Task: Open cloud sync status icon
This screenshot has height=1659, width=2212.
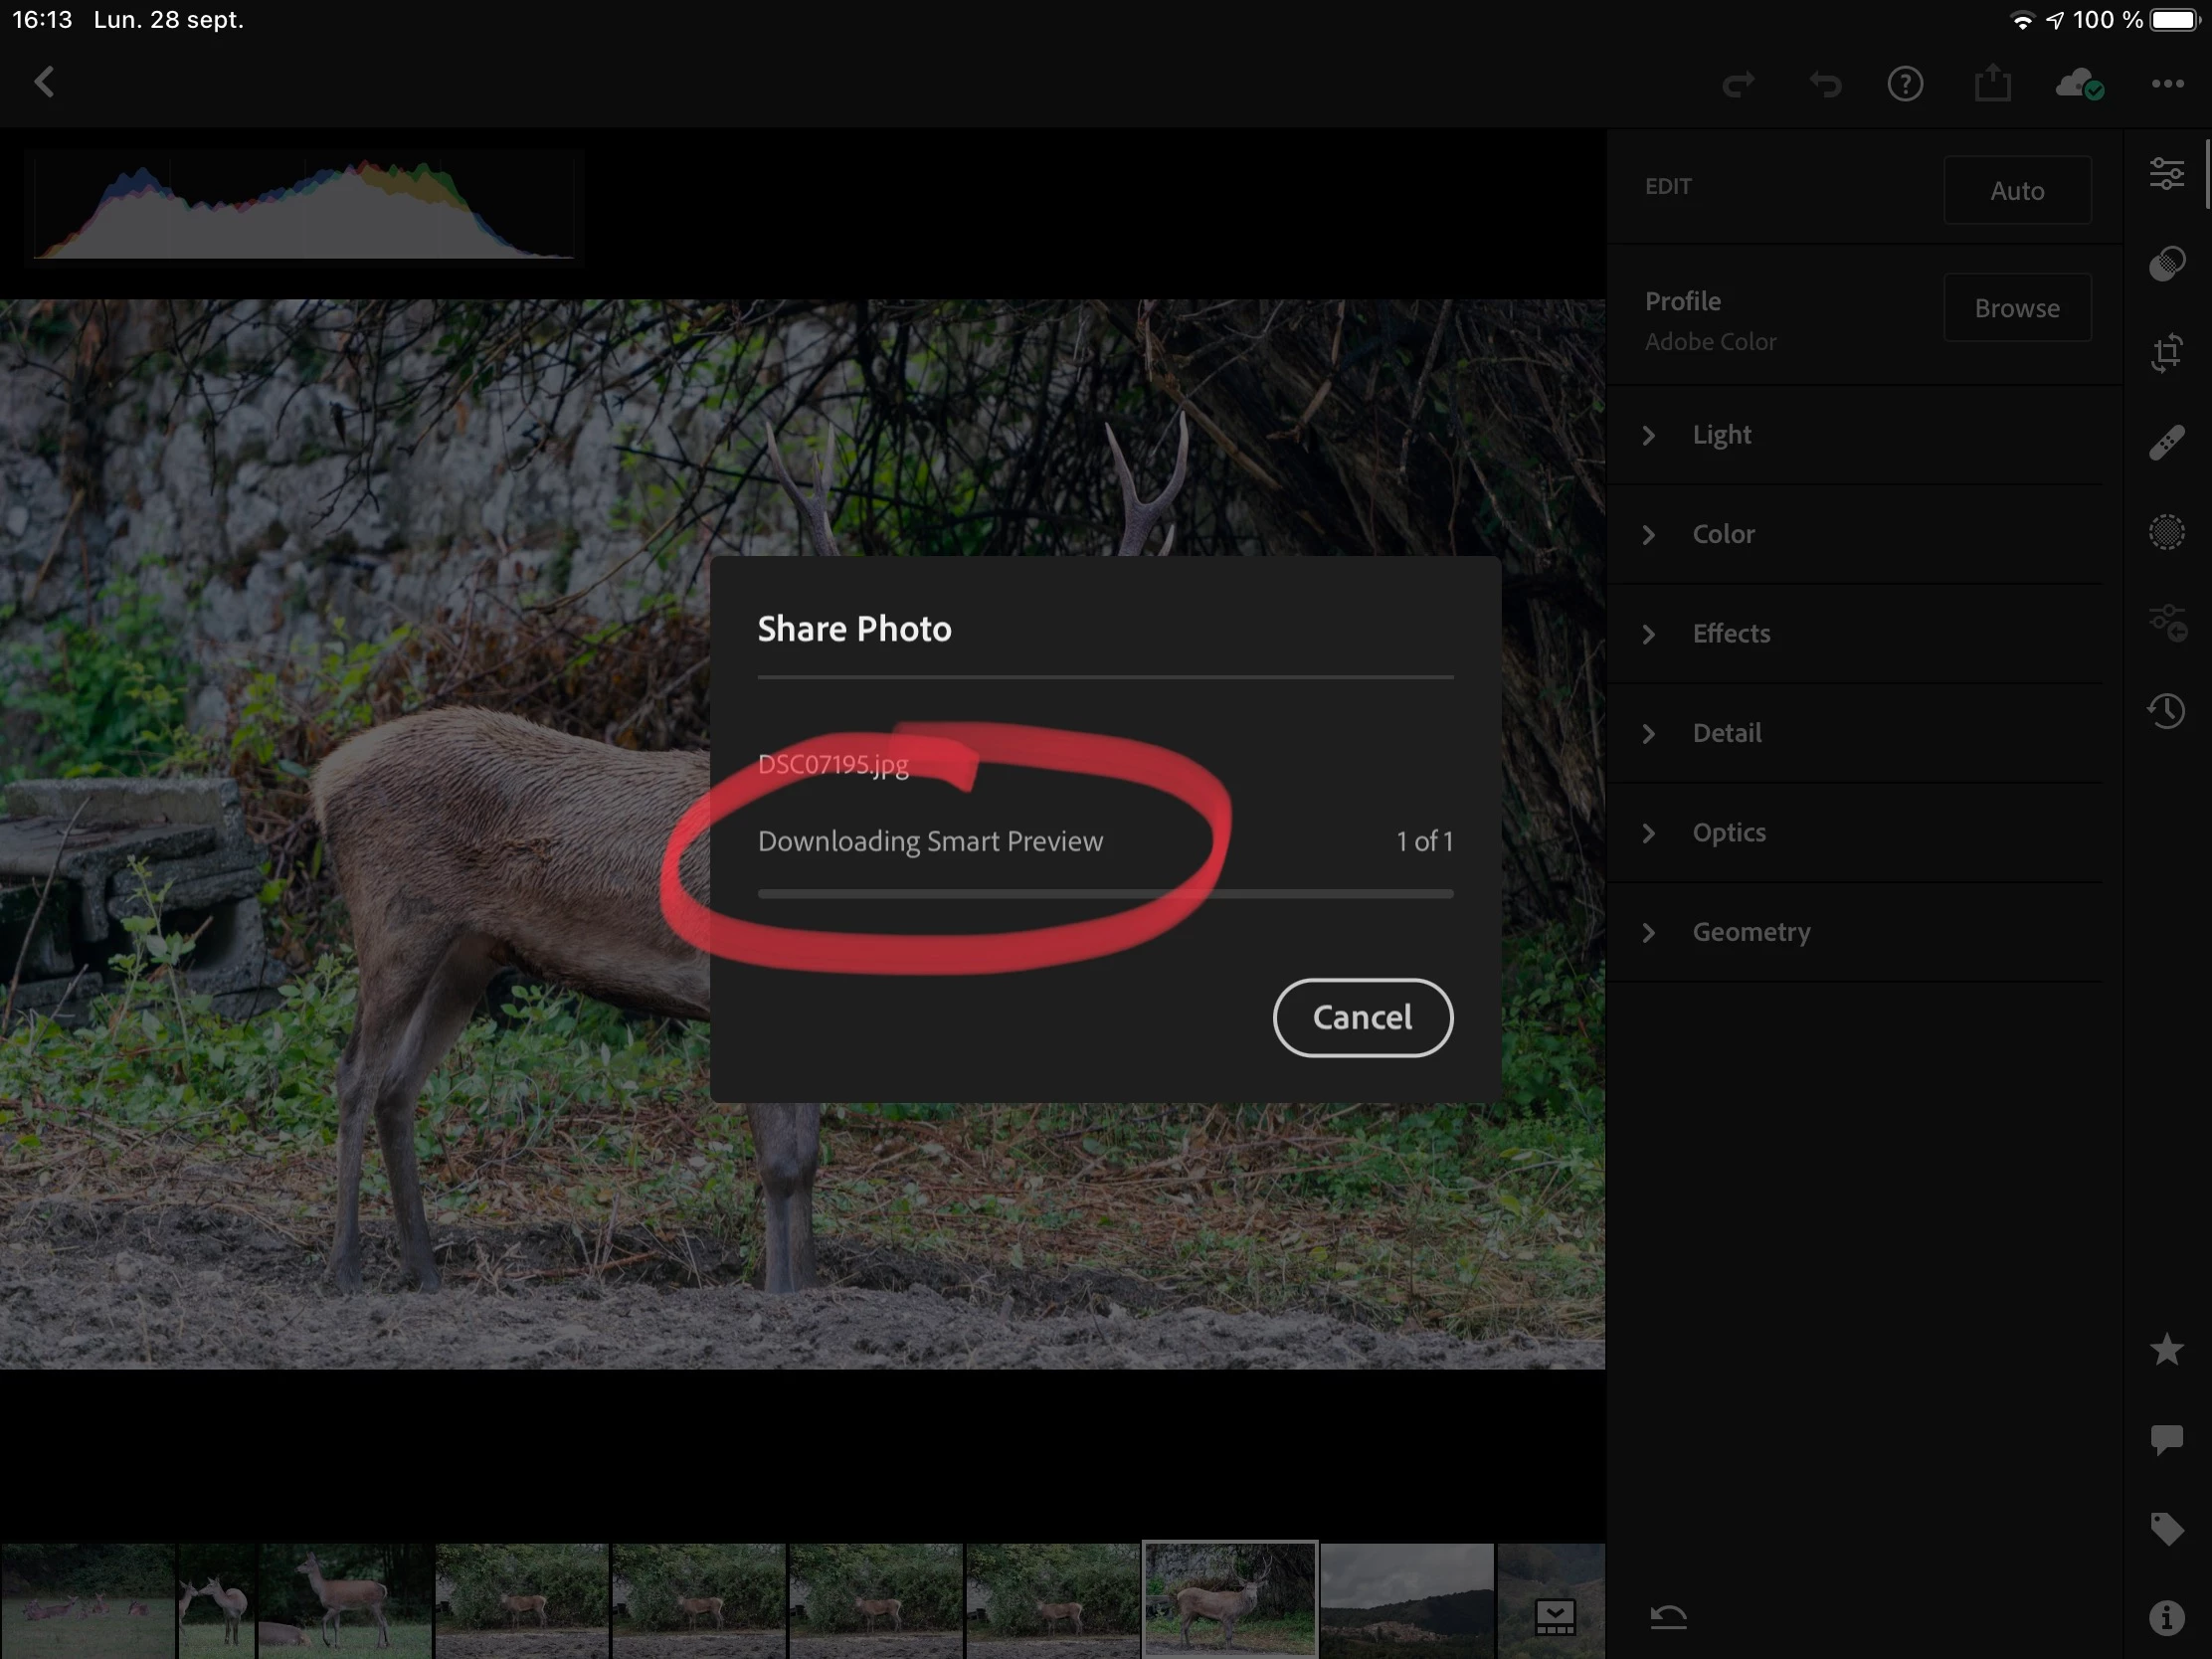Action: [2079, 84]
